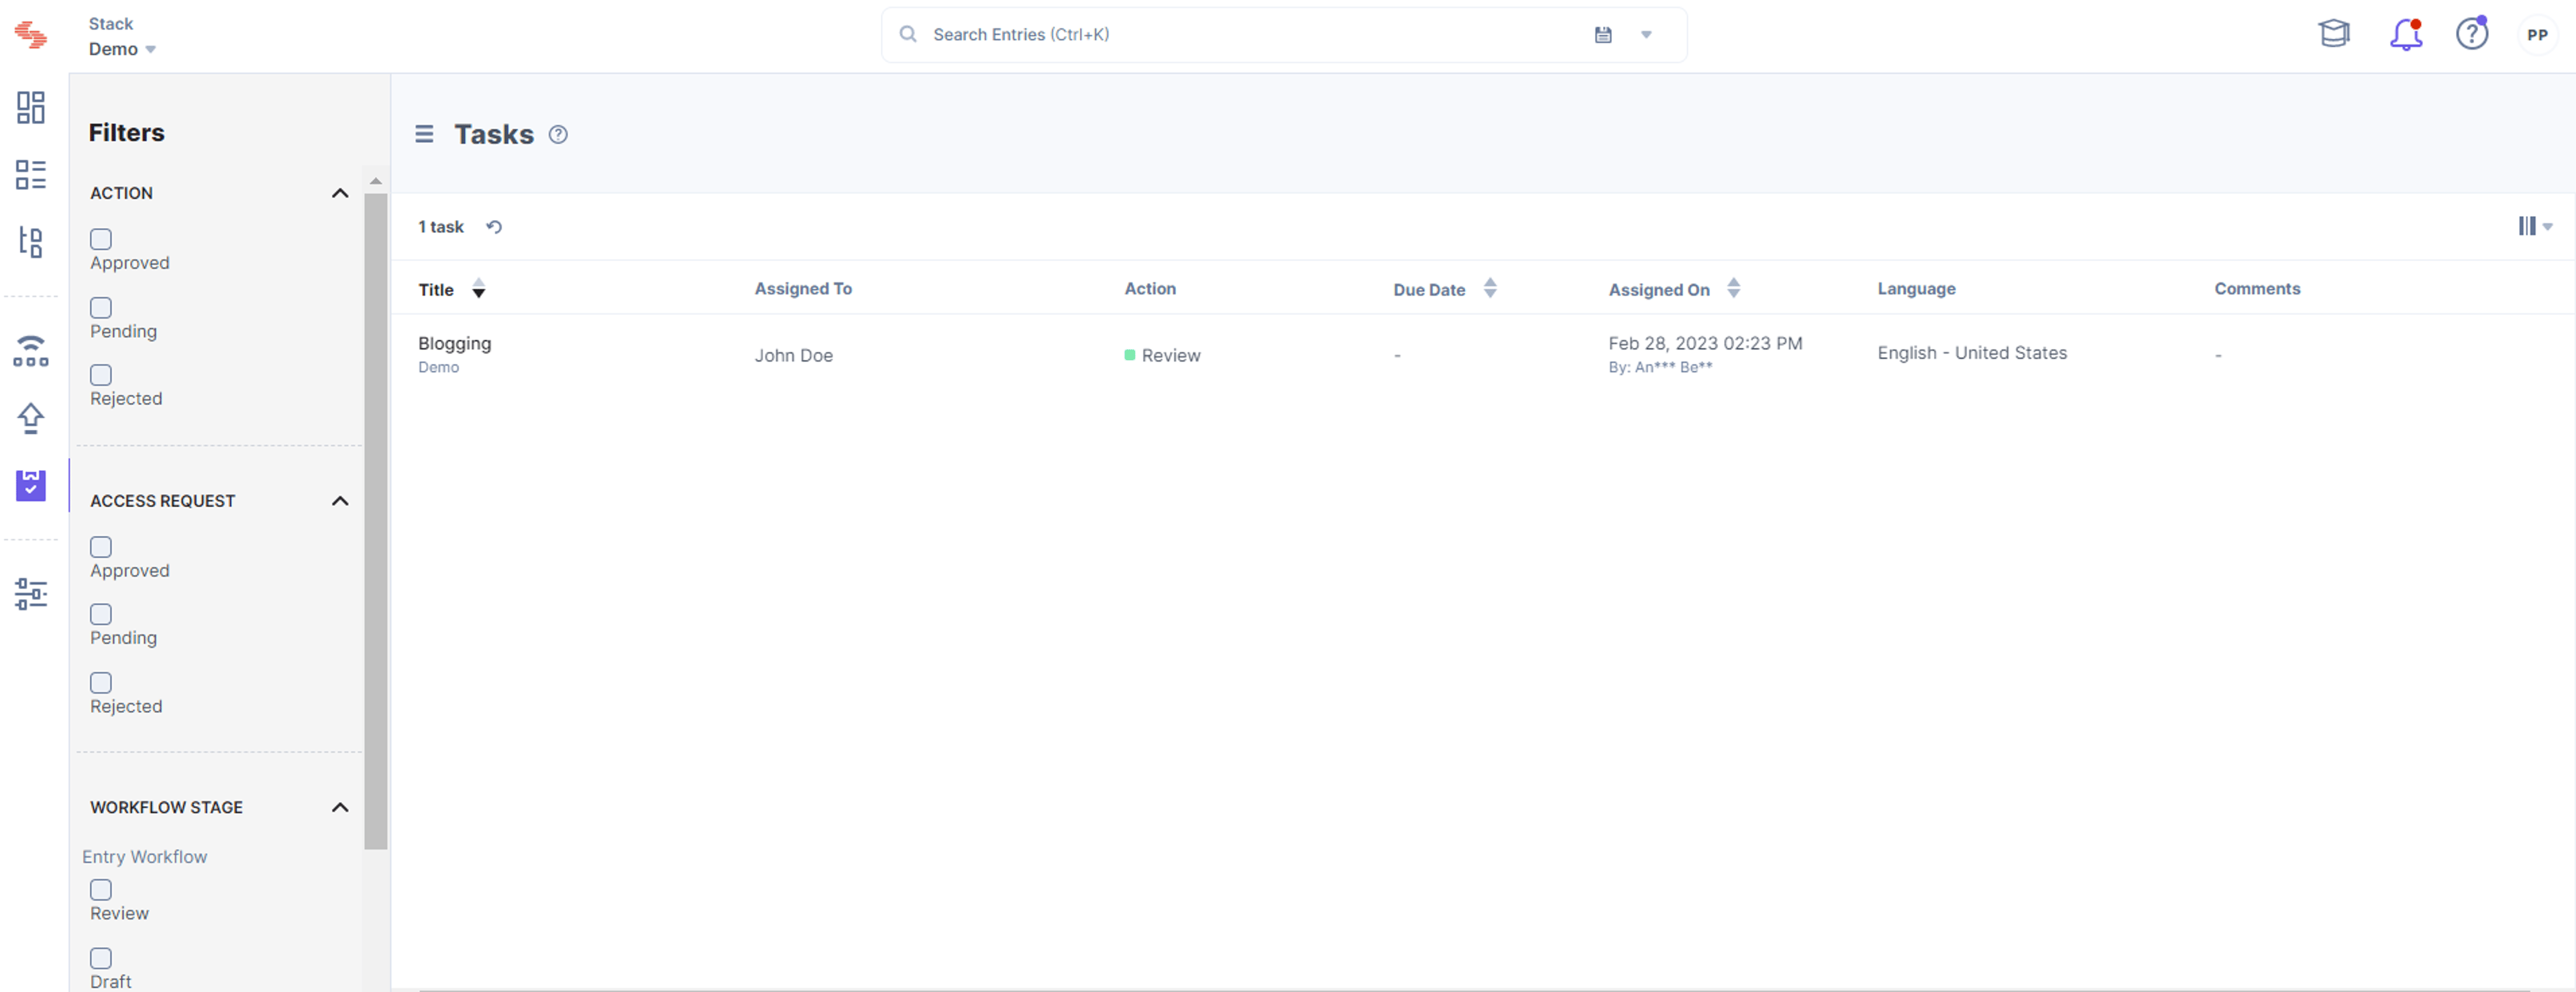Open the Academy graduation cap icon
The width and height of the screenshot is (2576, 992).
click(2334, 34)
